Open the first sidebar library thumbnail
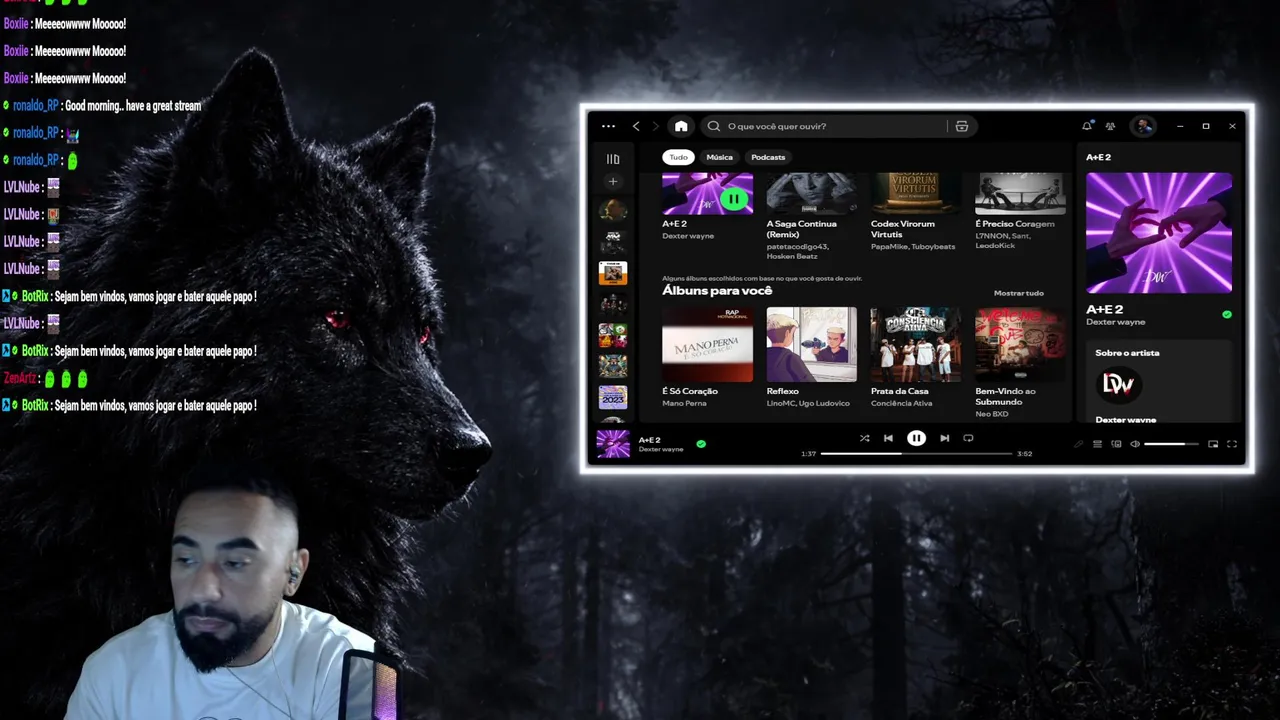The width and height of the screenshot is (1280, 720). click(x=613, y=210)
